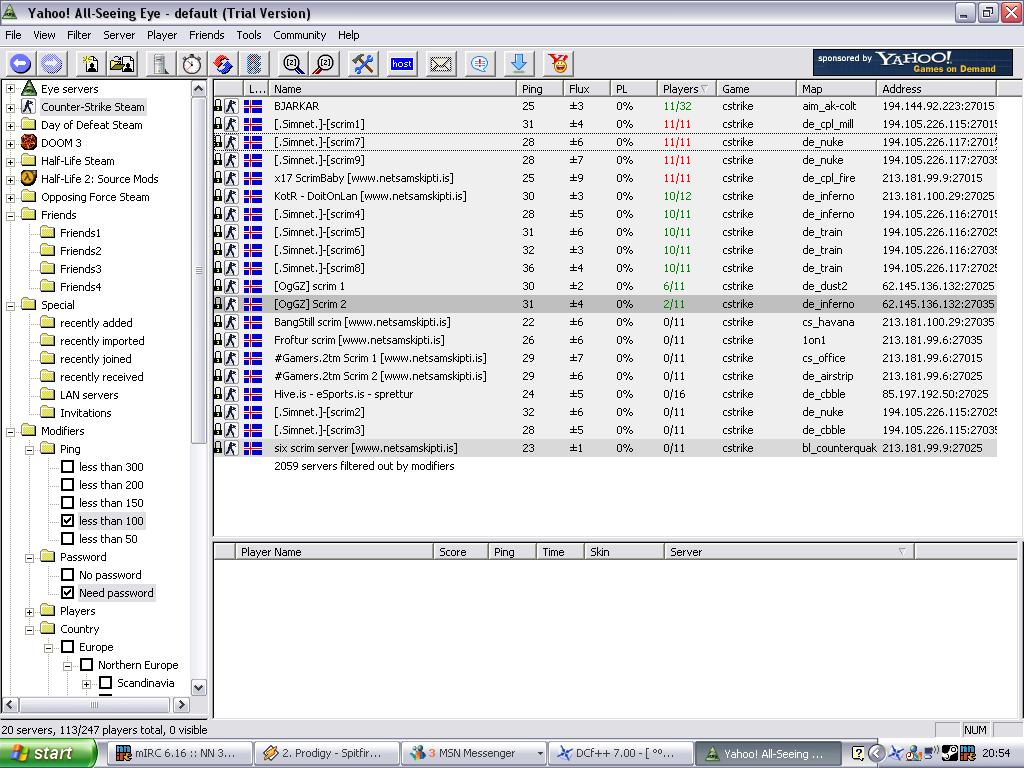
Task: Sort the server list by Map column
Action: click(x=836, y=89)
